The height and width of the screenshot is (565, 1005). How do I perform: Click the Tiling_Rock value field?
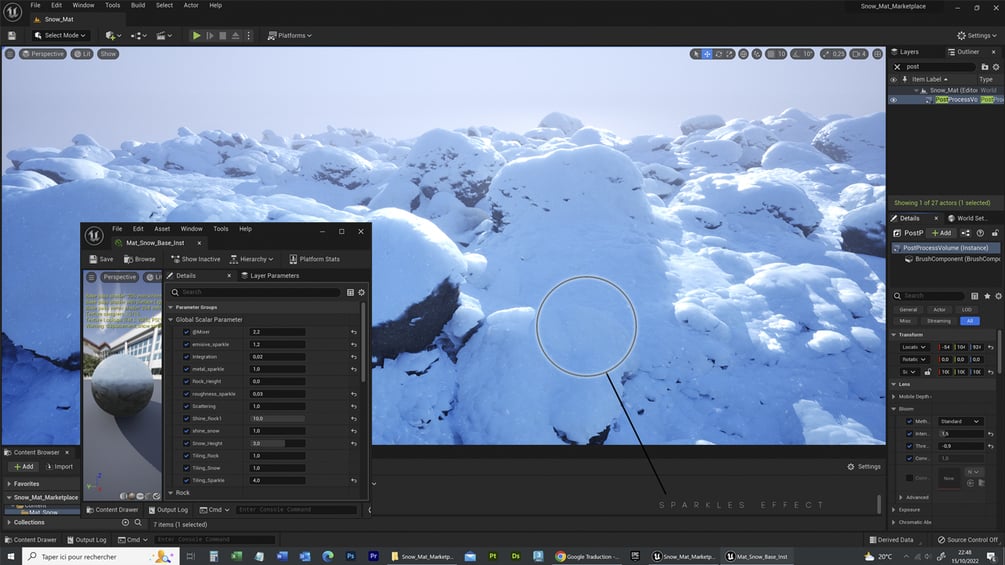278,455
